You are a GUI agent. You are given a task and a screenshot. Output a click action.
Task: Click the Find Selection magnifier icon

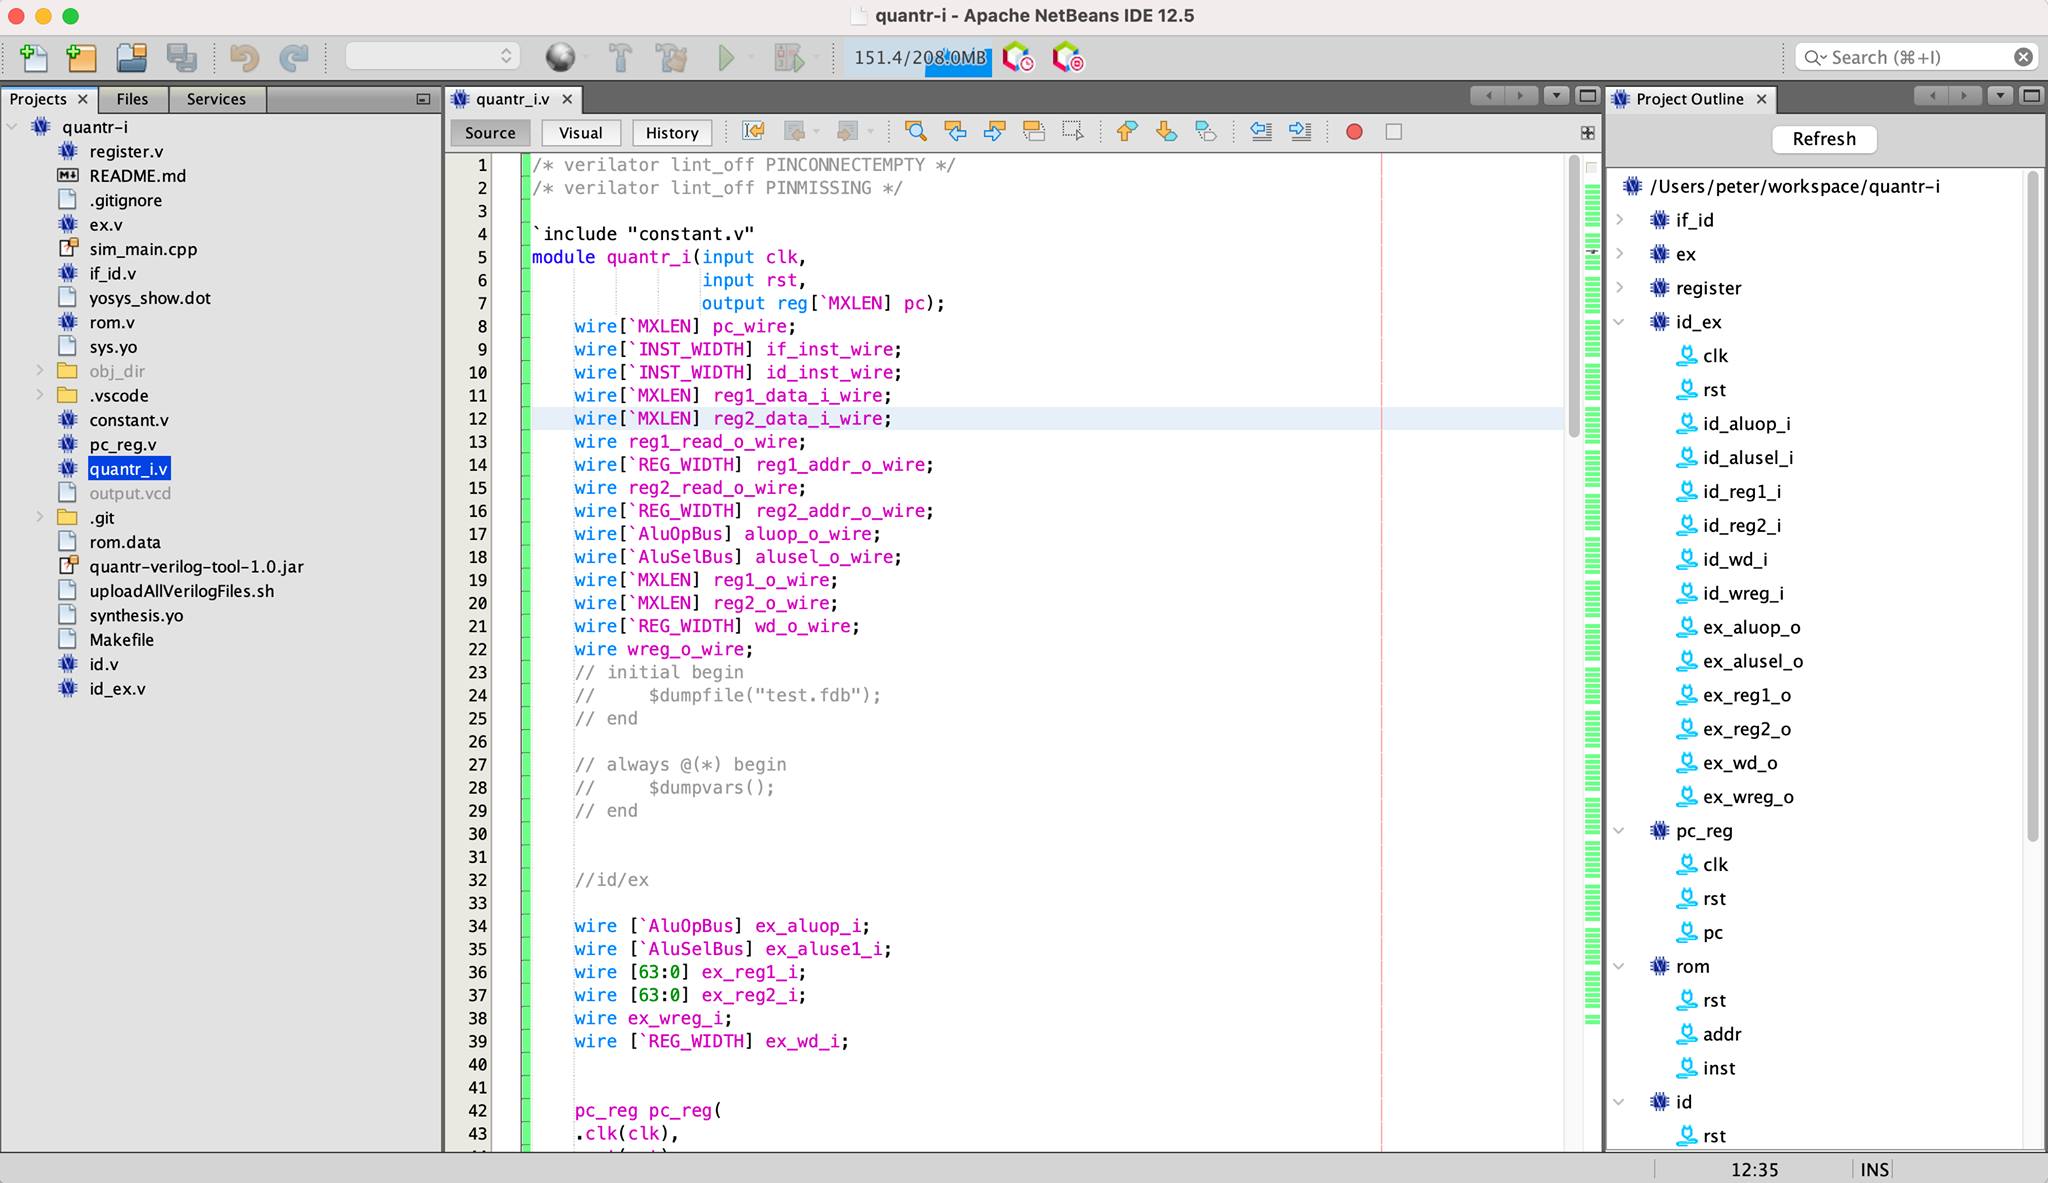[x=915, y=131]
